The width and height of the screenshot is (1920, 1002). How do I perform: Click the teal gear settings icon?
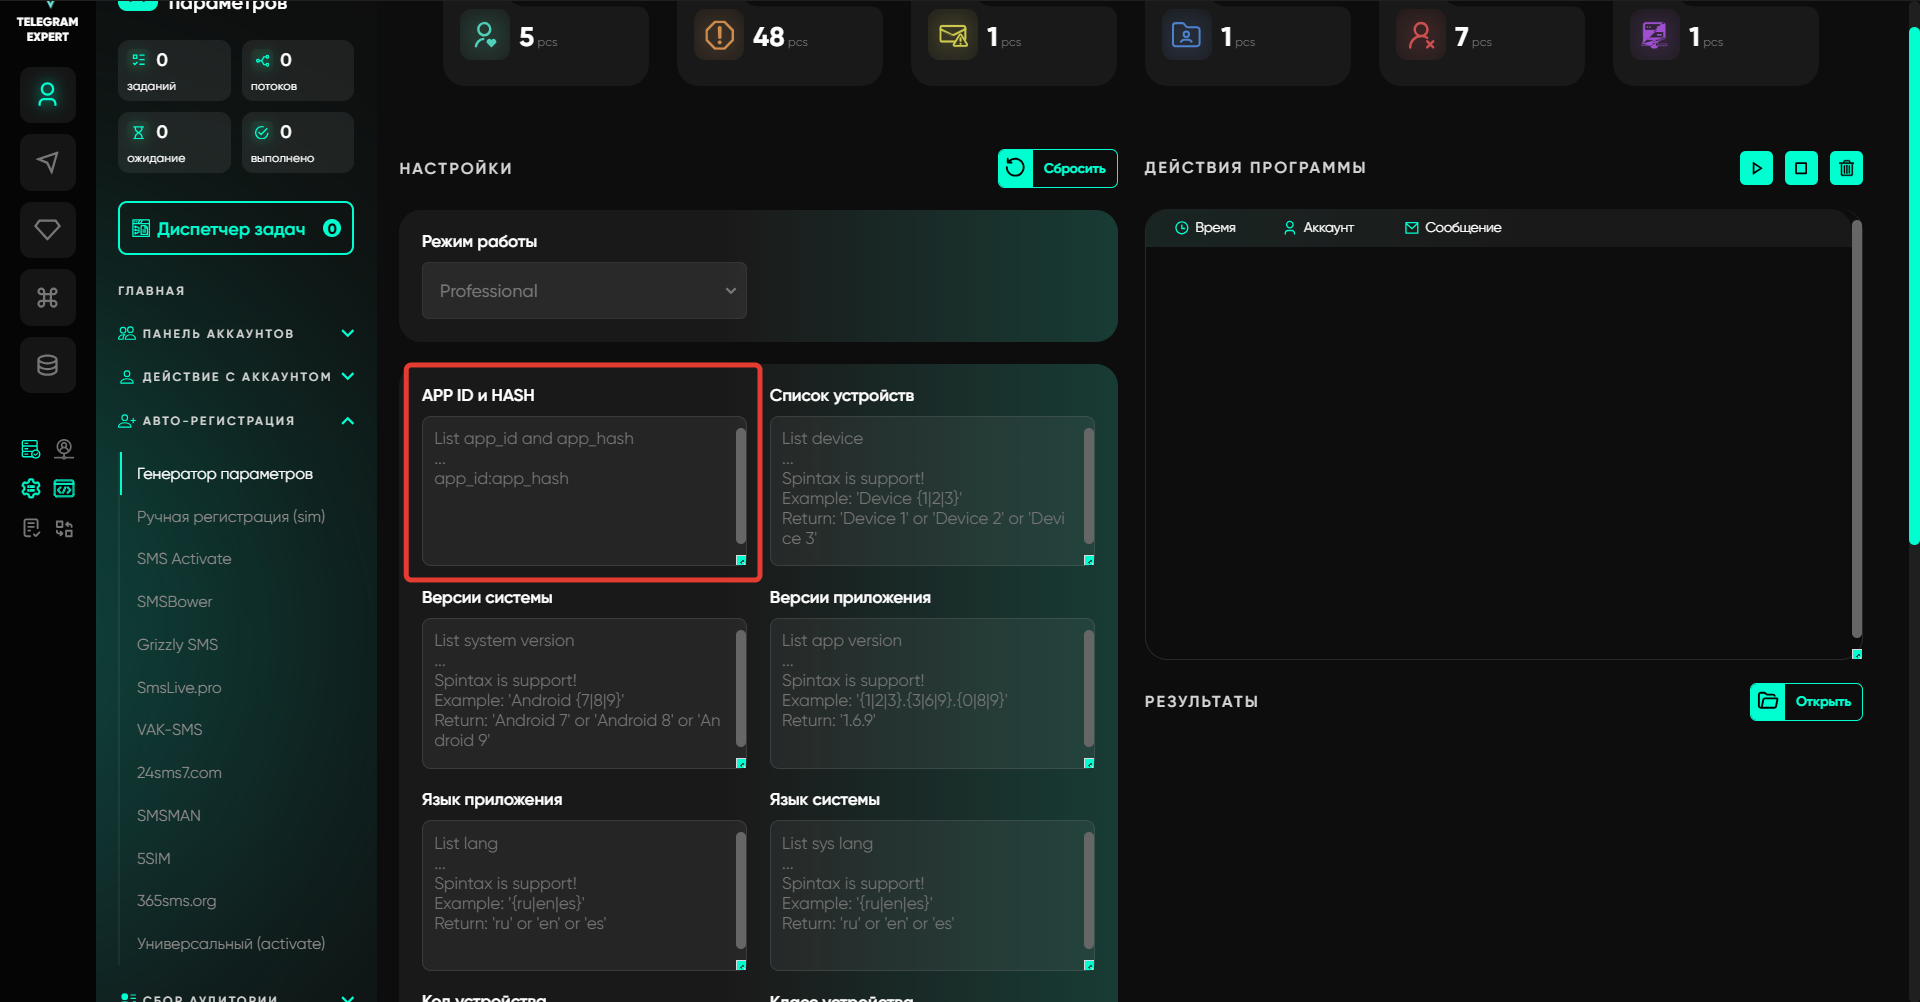(x=31, y=488)
